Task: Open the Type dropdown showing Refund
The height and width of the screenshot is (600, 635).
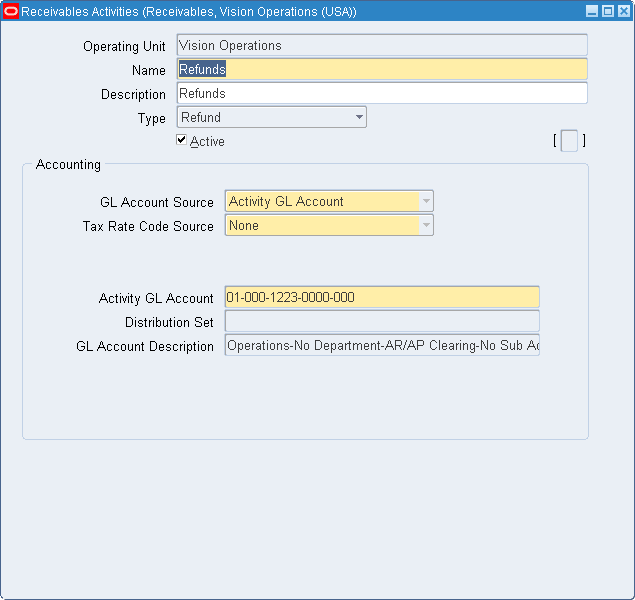Action: click(272, 117)
